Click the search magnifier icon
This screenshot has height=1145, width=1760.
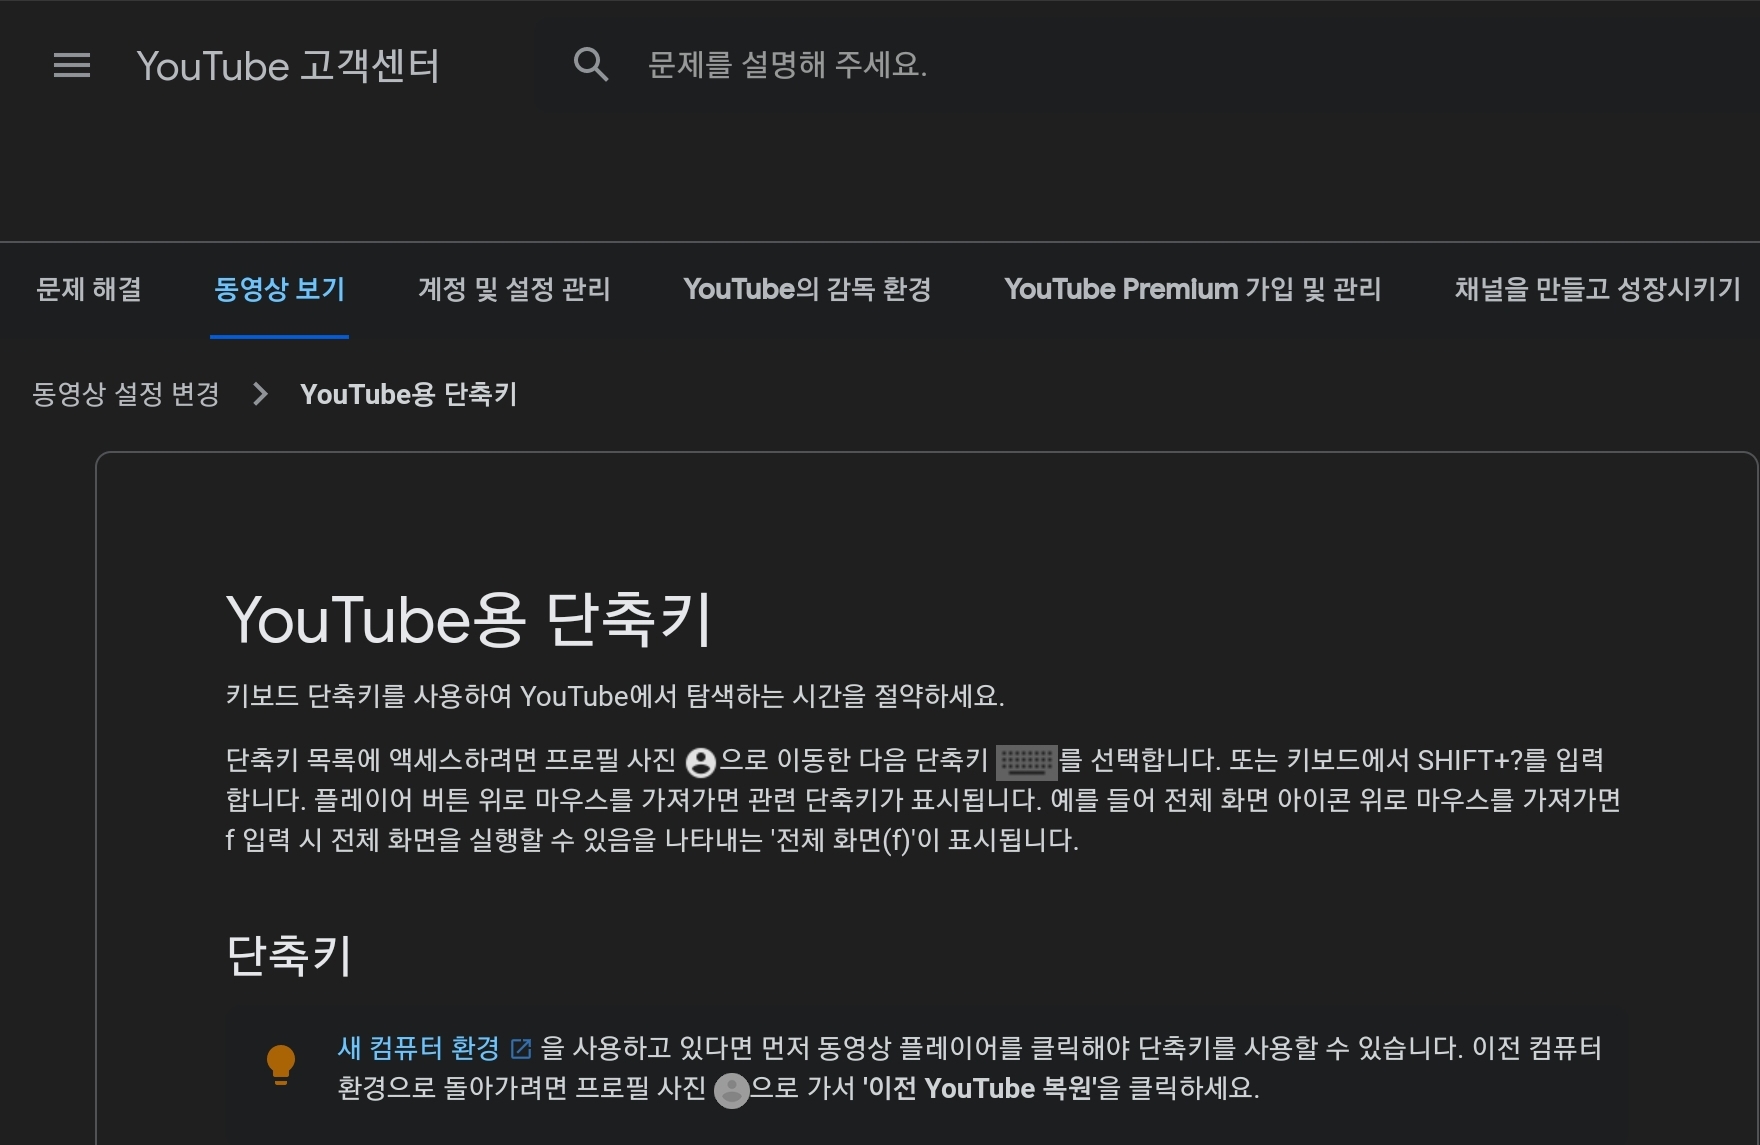pos(590,65)
